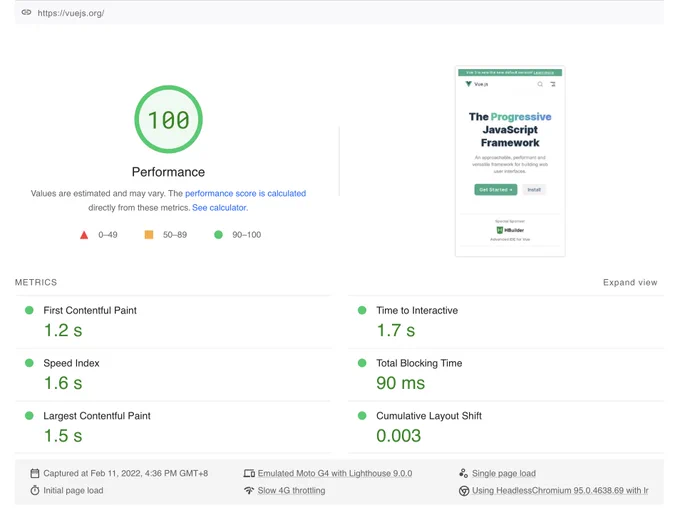The image size is (680, 510).
Task: Click the green circle 90–100 legend icon
Action: 219,235
